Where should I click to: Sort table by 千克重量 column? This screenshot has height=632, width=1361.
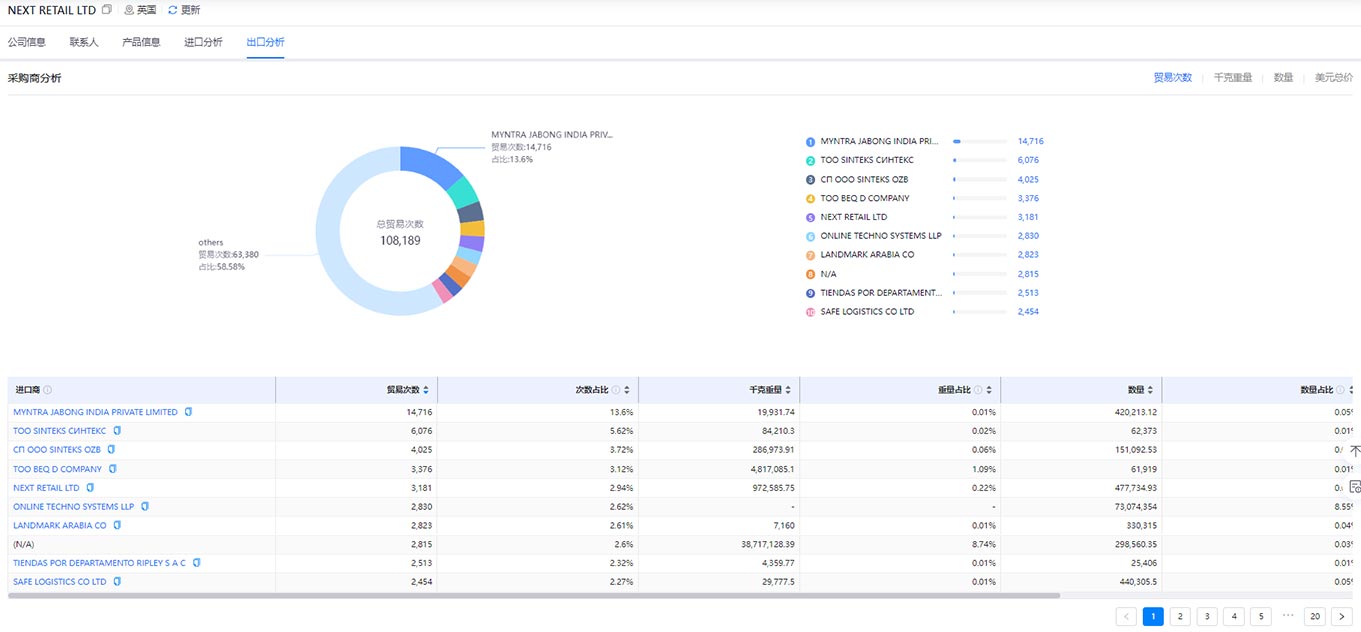point(788,390)
